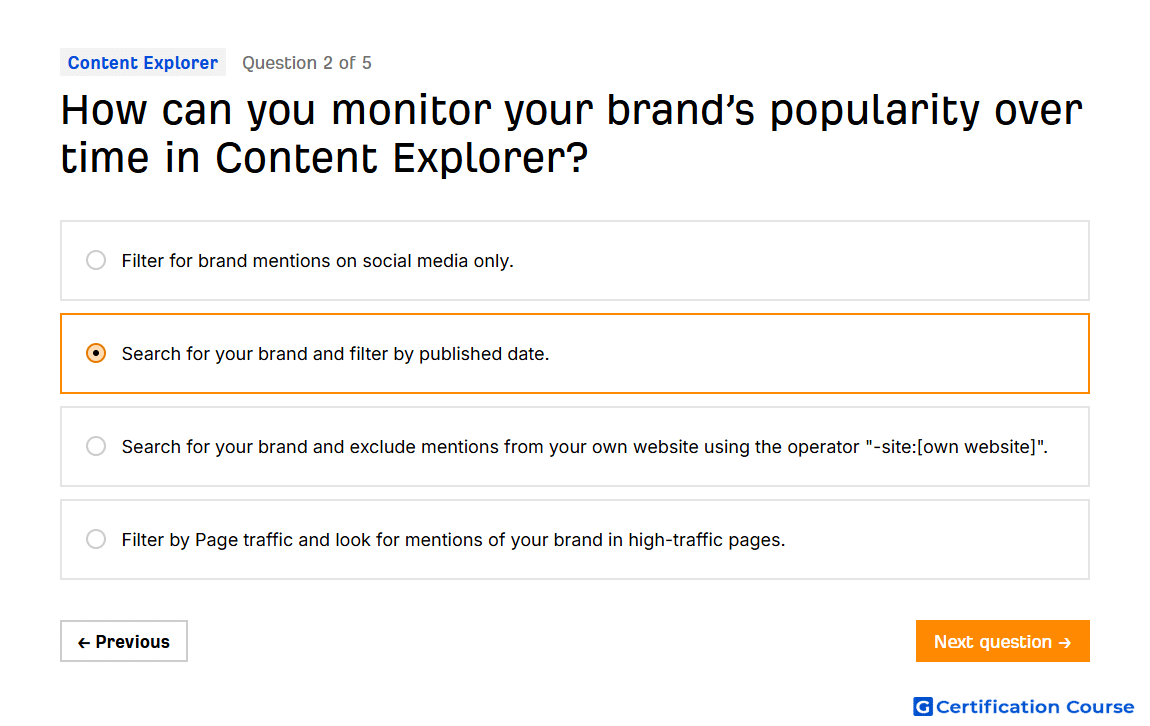Click the Question 2 of 5 indicator
The image size is (1150, 726).
(x=307, y=63)
